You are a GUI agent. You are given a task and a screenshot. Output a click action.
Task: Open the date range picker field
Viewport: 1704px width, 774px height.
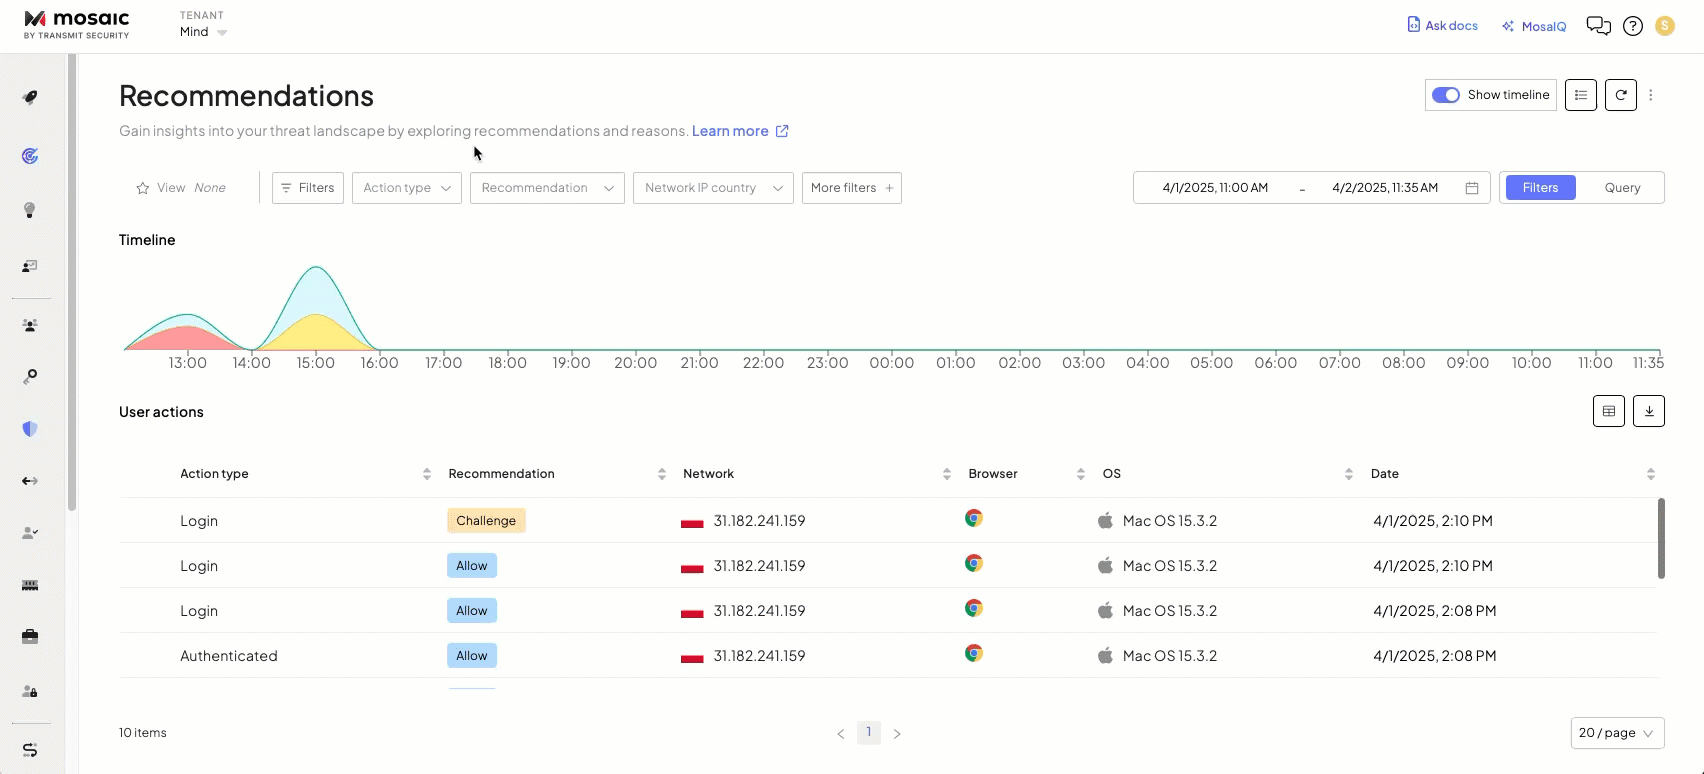pos(1310,188)
